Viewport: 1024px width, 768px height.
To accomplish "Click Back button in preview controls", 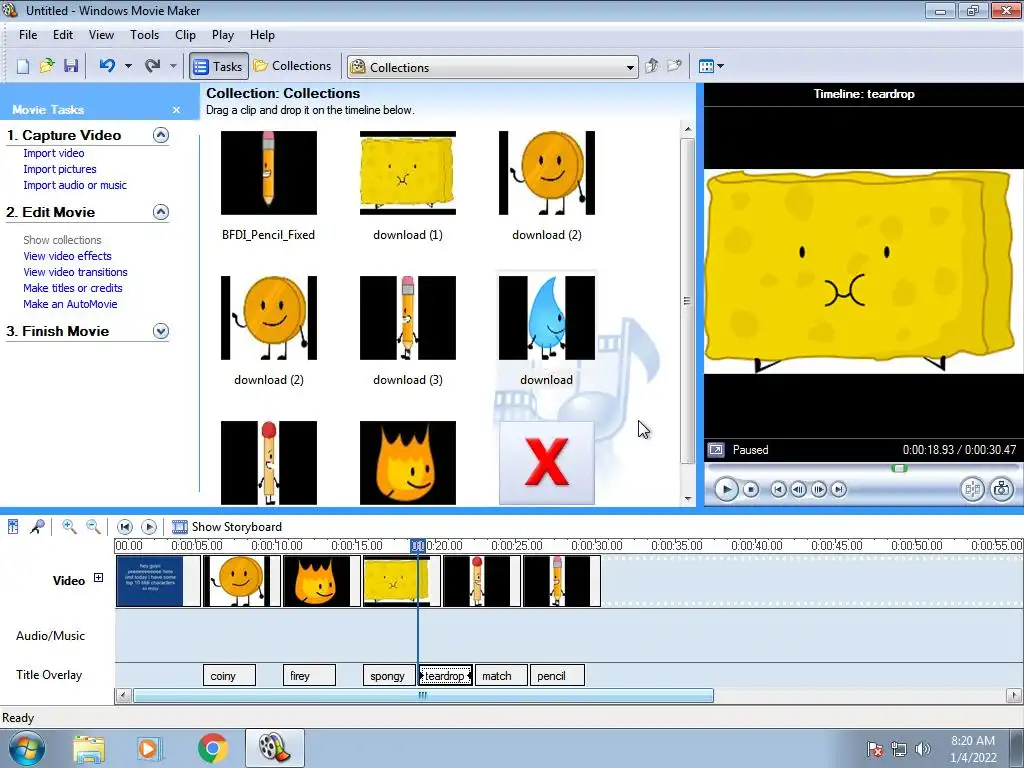I will [778, 489].
